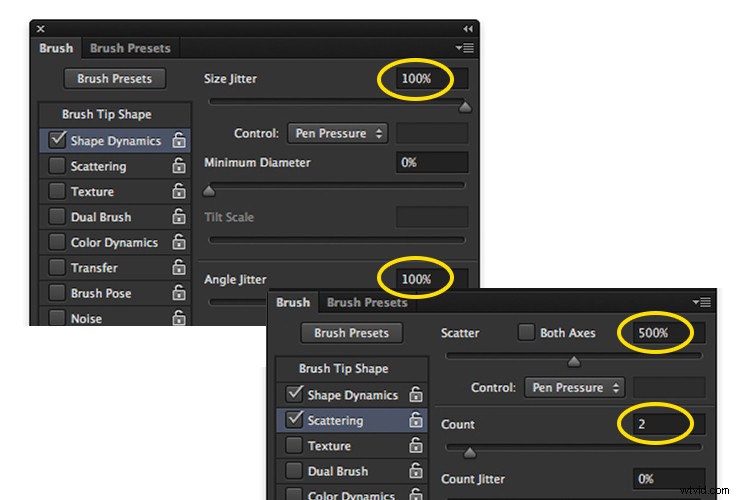Enable the Brush Pose checkbox in upper panel
Screen dimensions: 750x500
pos(57,292)
